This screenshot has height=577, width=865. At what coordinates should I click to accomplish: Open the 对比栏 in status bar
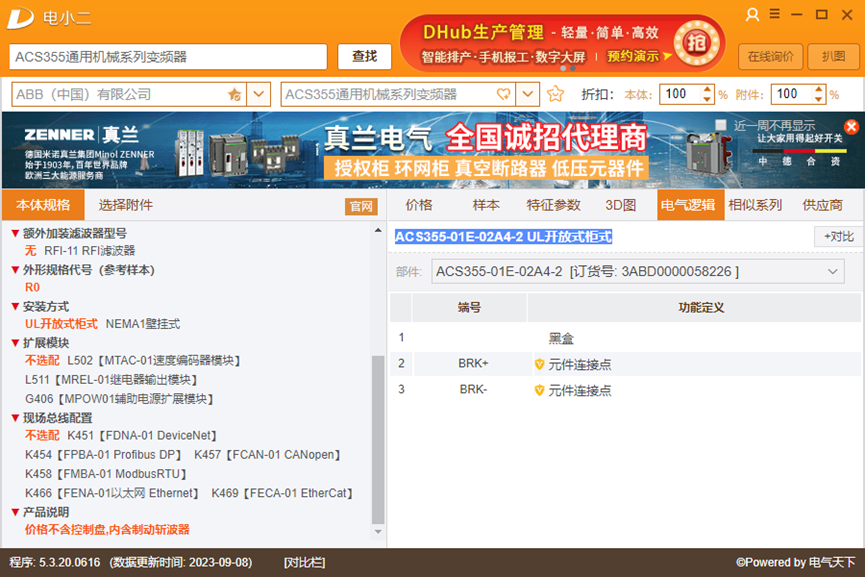[304, 563]
